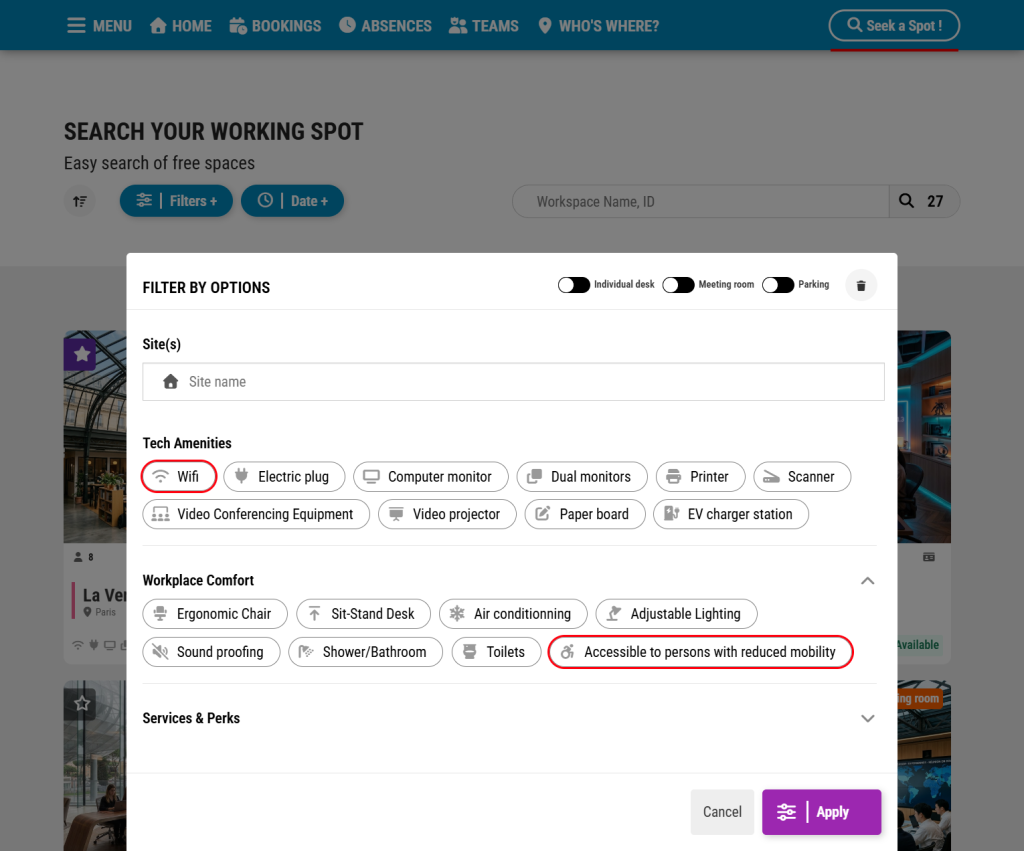Select the Shower/Bathroom chip
The width and height of the screenshot is (1024, 851).
[x=366, y=652]
